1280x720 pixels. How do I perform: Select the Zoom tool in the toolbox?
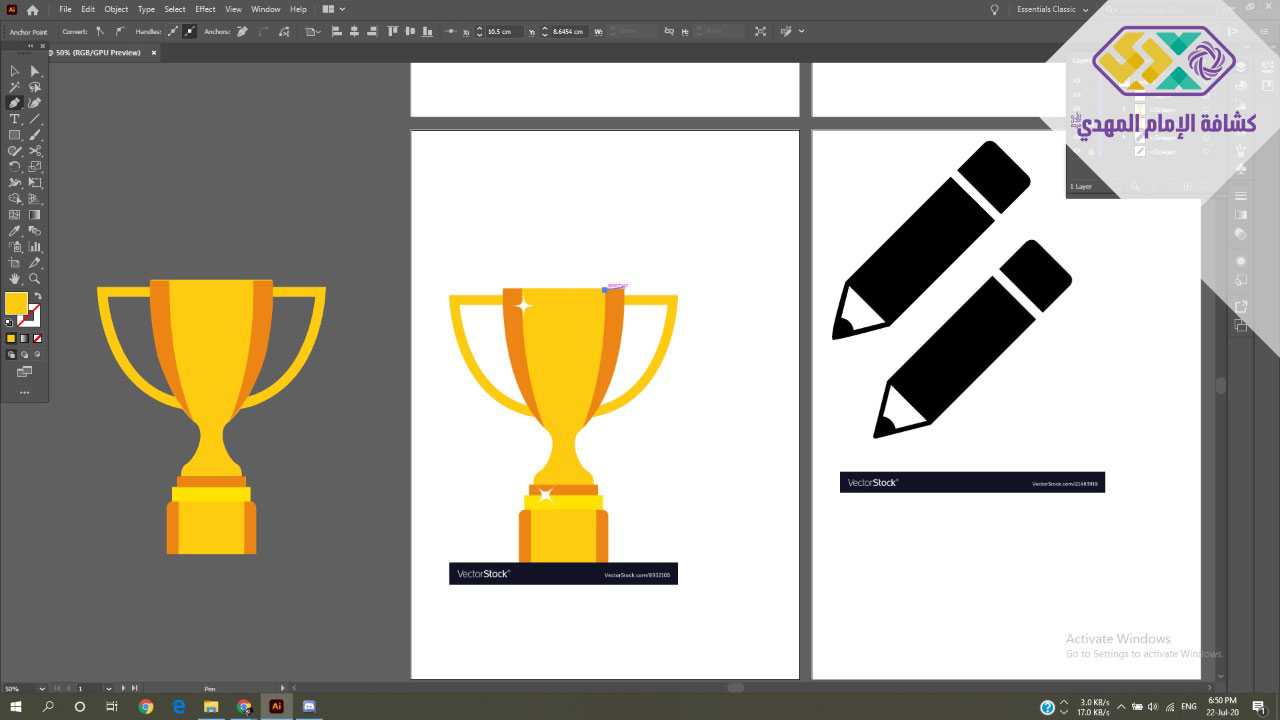click(x=35, y=279)
